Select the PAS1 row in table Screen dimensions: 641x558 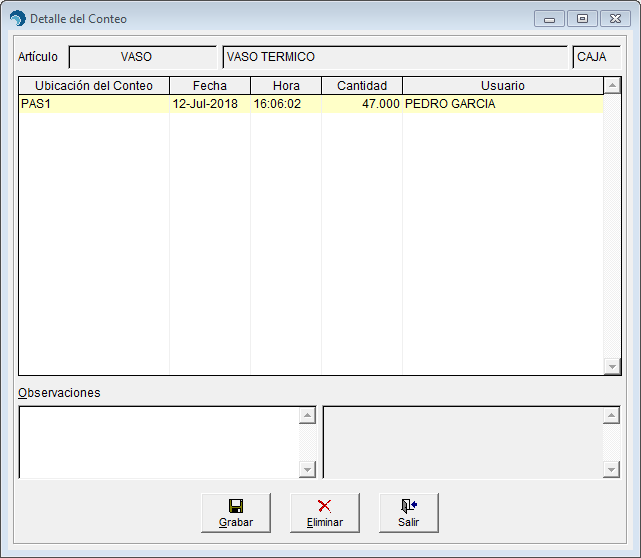pyautogui.click(x=94, y=104)
